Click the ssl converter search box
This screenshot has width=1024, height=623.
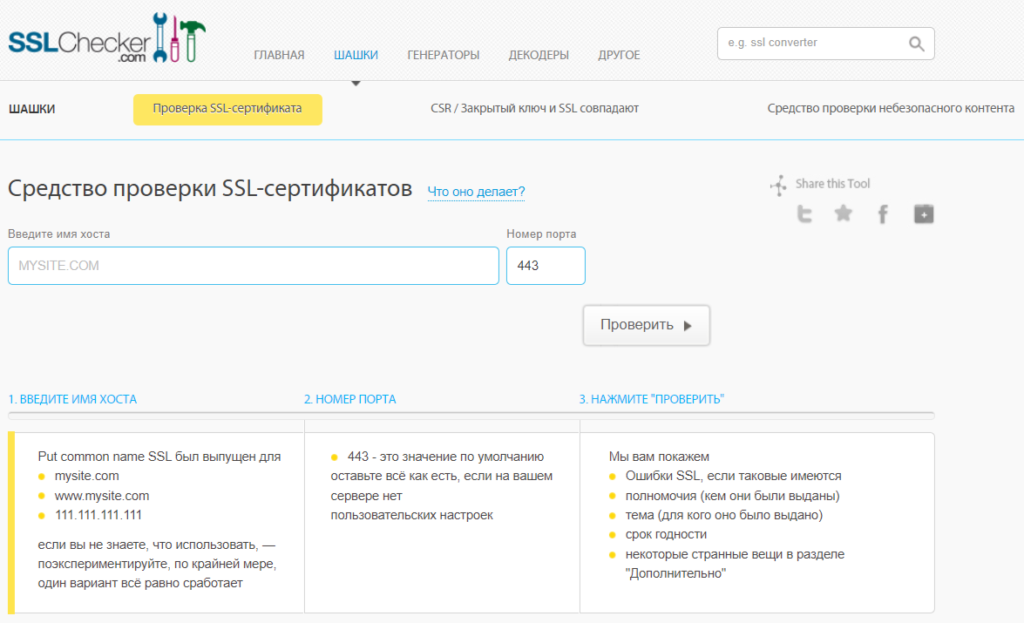coord(810,44)
